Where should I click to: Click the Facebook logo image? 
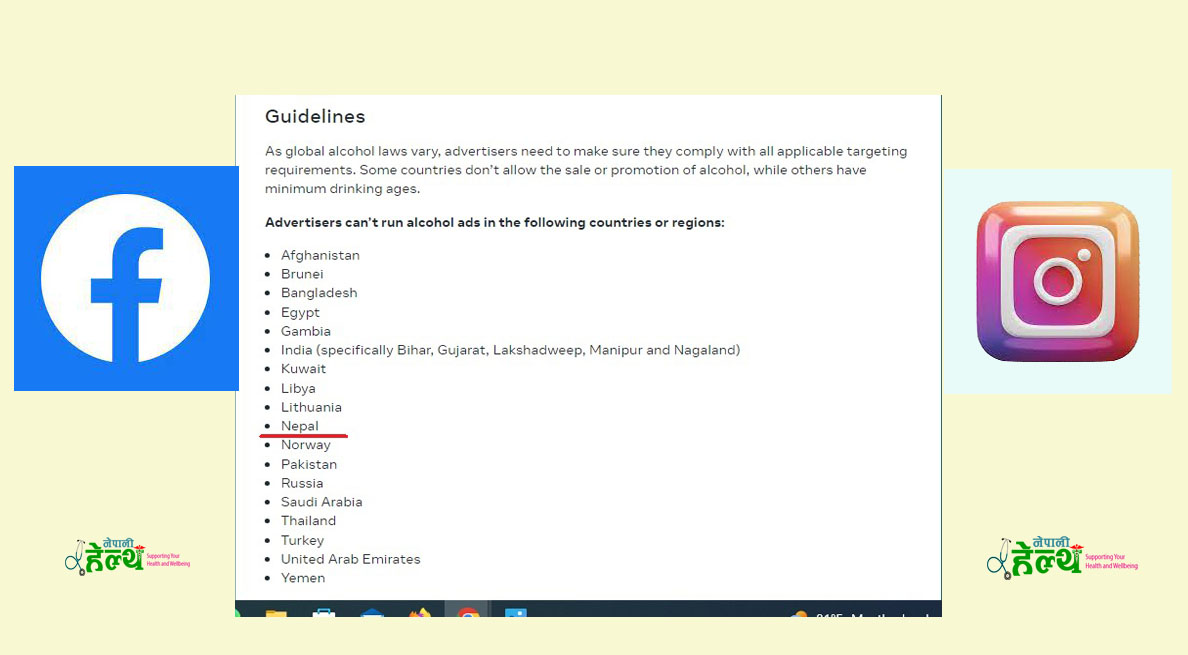click(x=127, y=278)
